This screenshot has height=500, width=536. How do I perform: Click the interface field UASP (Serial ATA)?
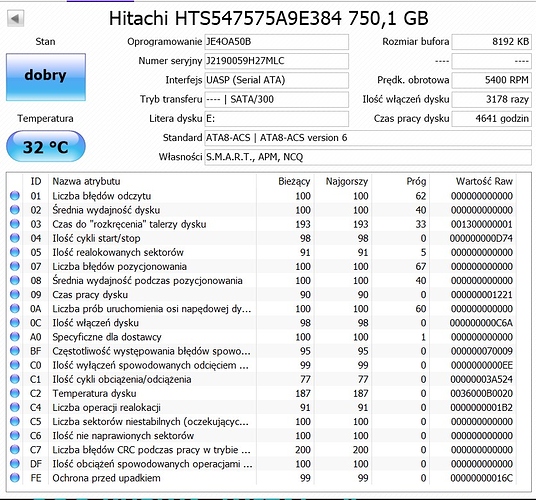point(277,80)
